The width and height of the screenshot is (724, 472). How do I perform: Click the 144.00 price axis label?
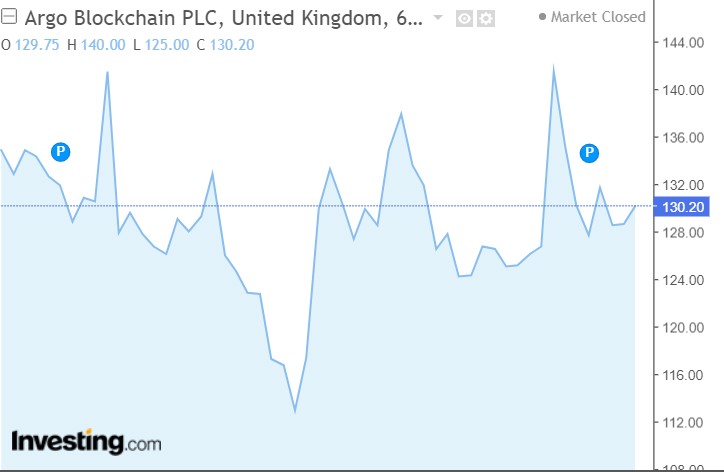683,43
